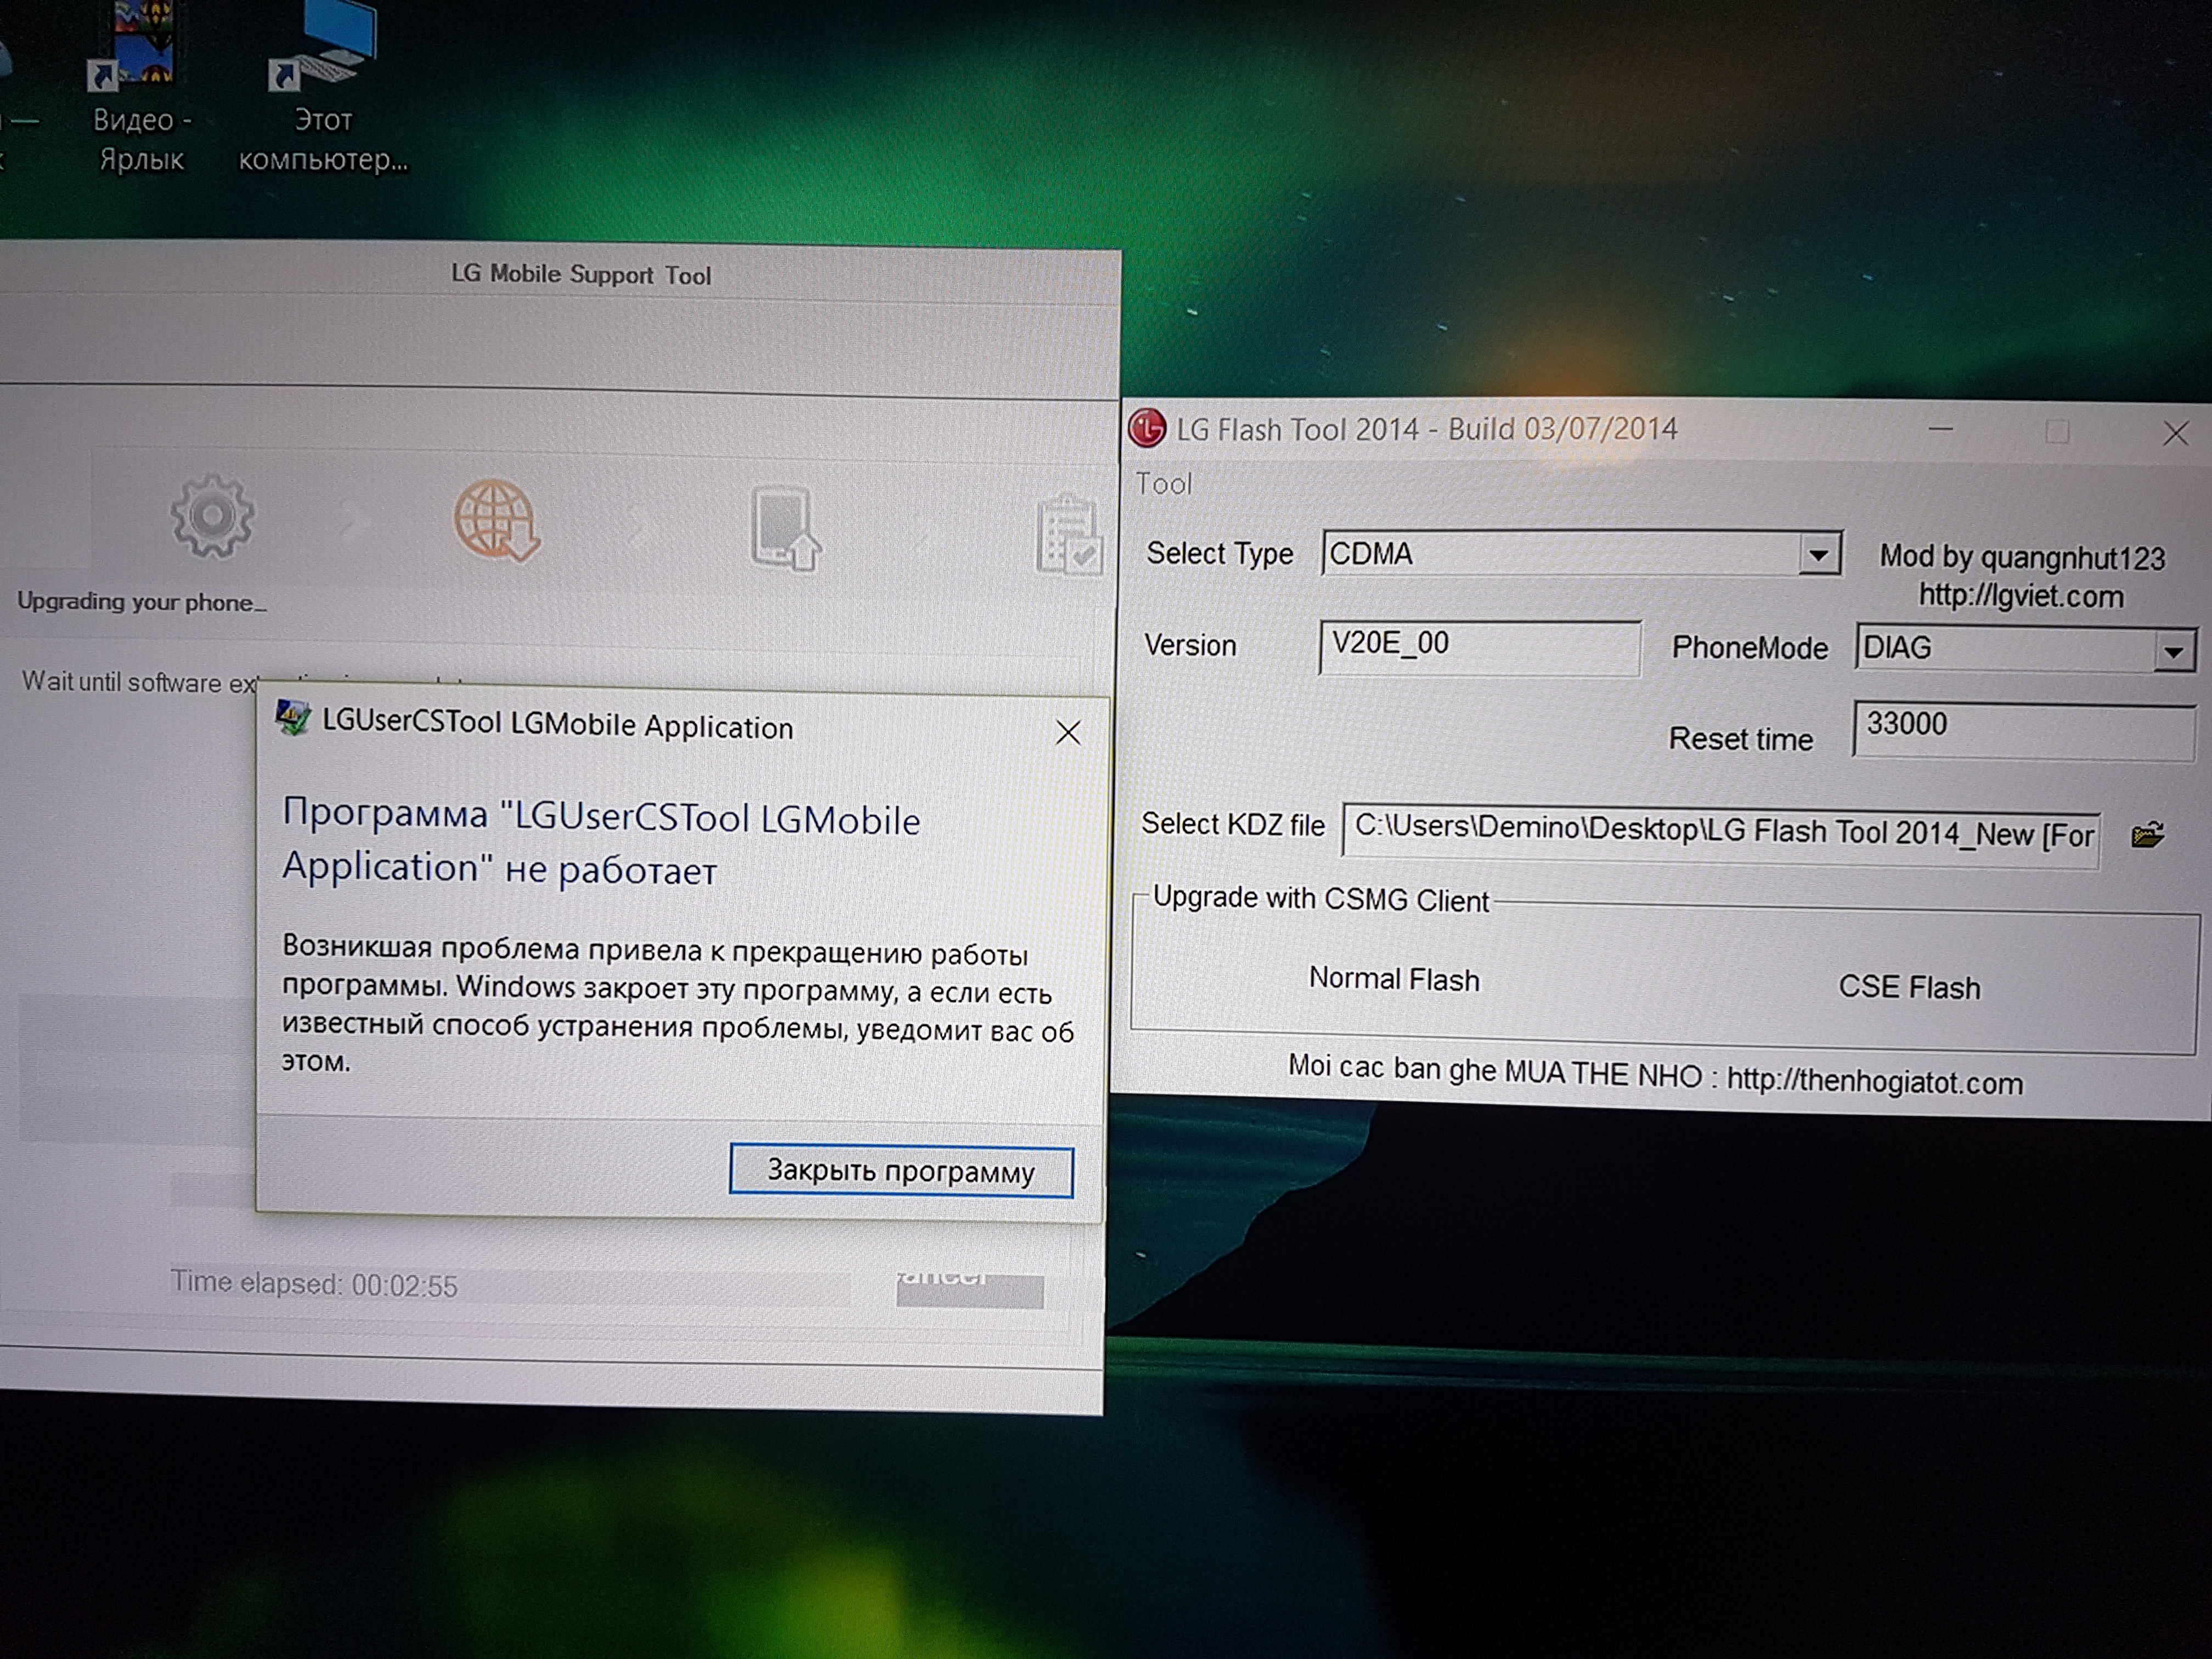This screenshot has height=1659, width=2212.
Task: Minimize the LG Flash Tool 2014 window
Action: pyautogui.click(x=1940, y=430)
